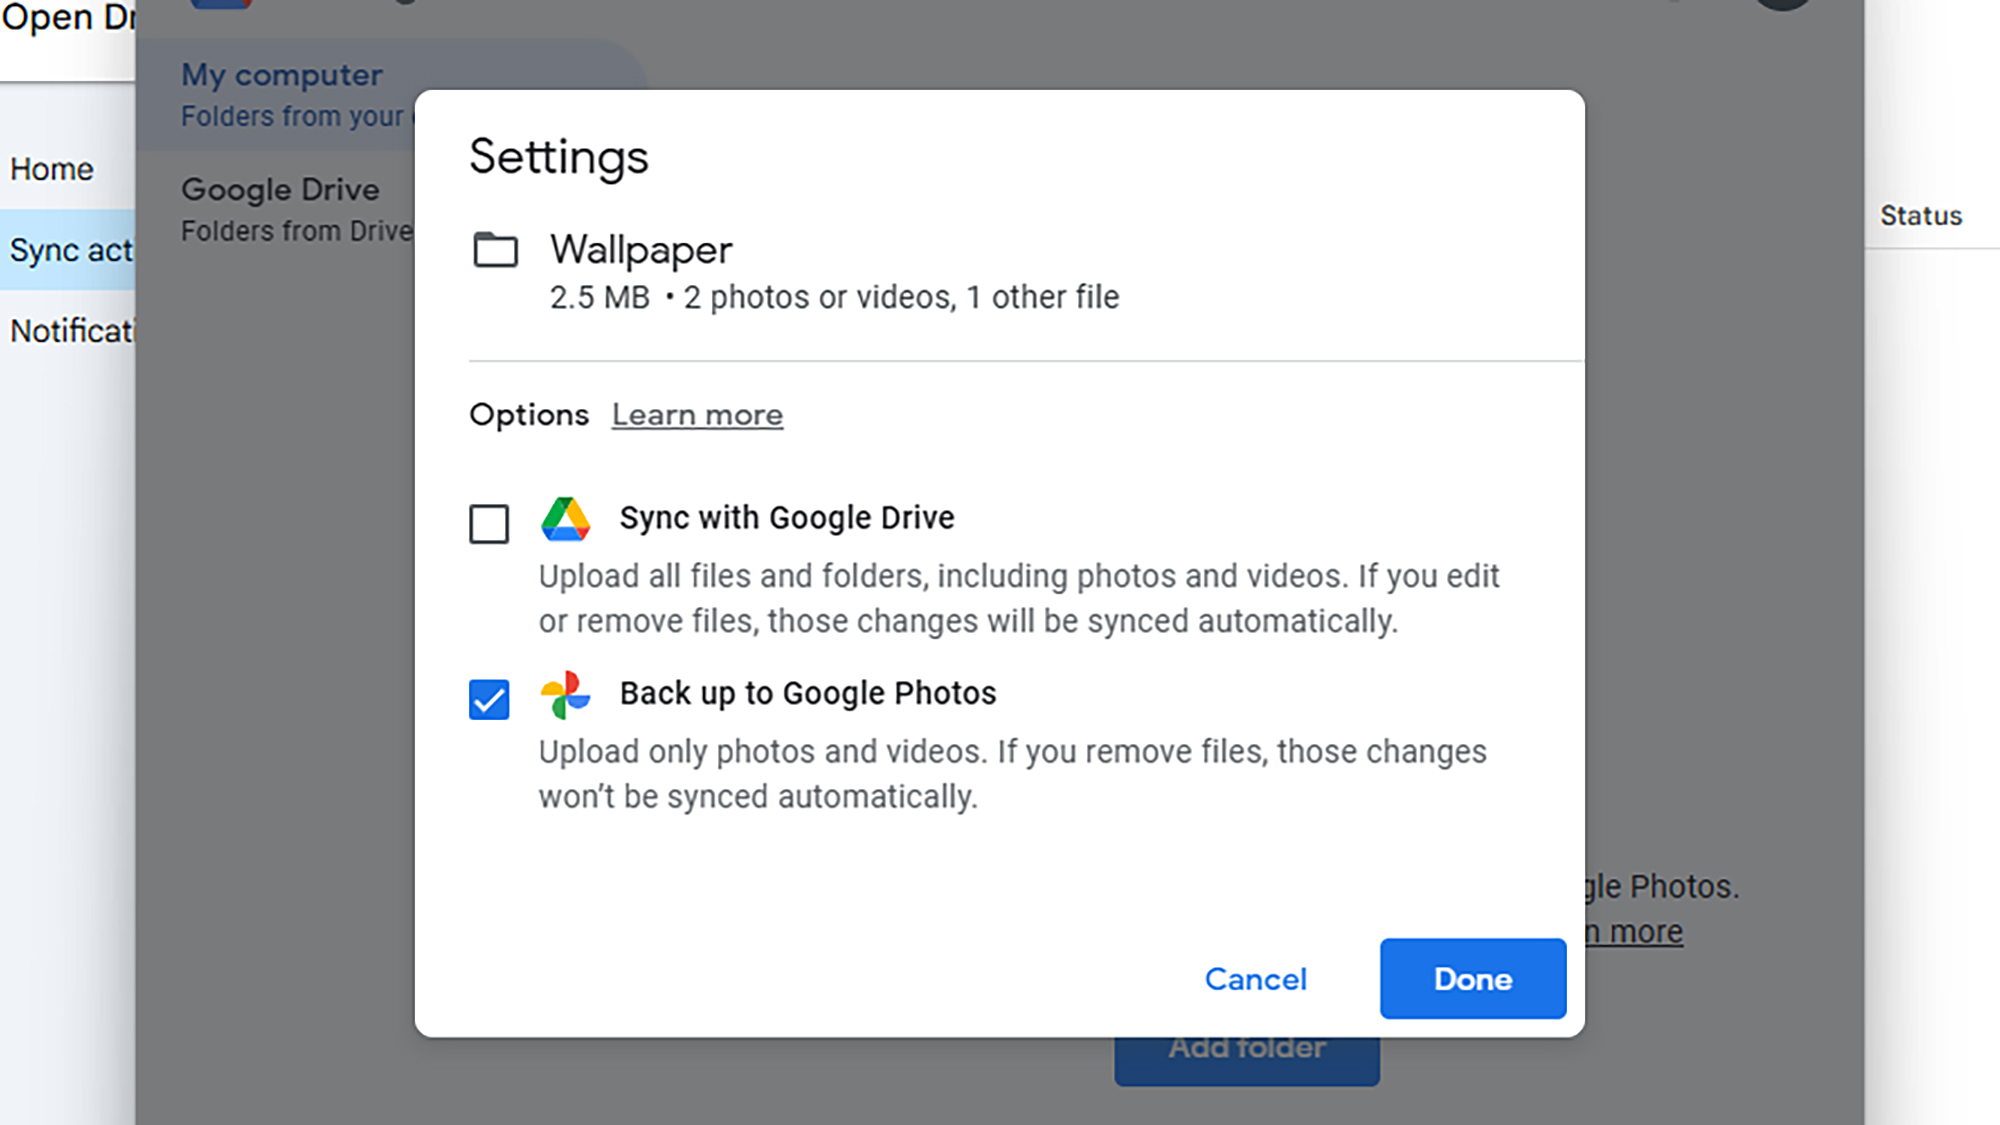Click the Status column header
The height and width of the screenshot is (1125, 2000).
click(x=1920, y=215)
